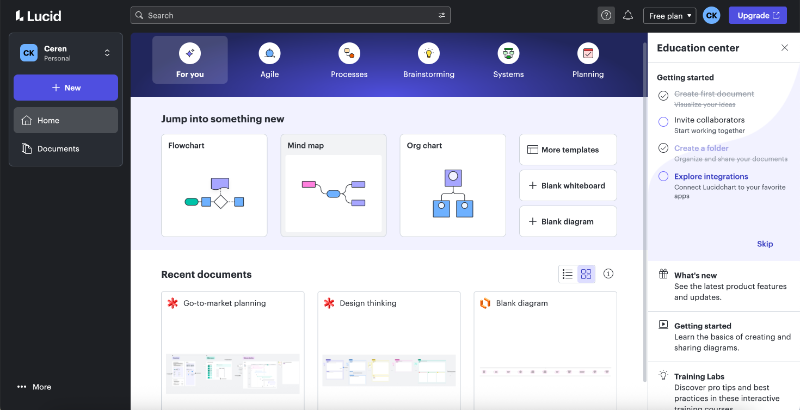Click the Documents sidebar icon
The width and height of the screenshot is (800, 410).
coord(27,149)
